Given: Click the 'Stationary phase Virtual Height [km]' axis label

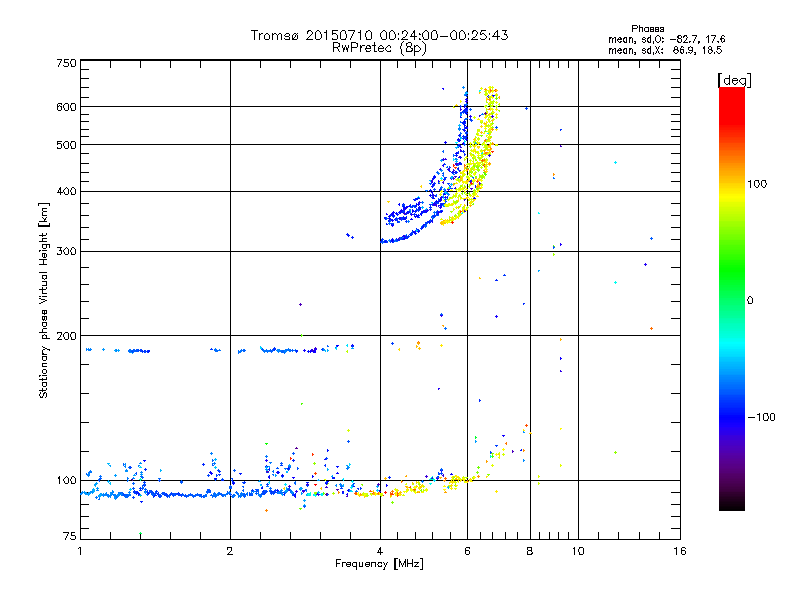Looking at the screenshot, I should pos(43,300).
